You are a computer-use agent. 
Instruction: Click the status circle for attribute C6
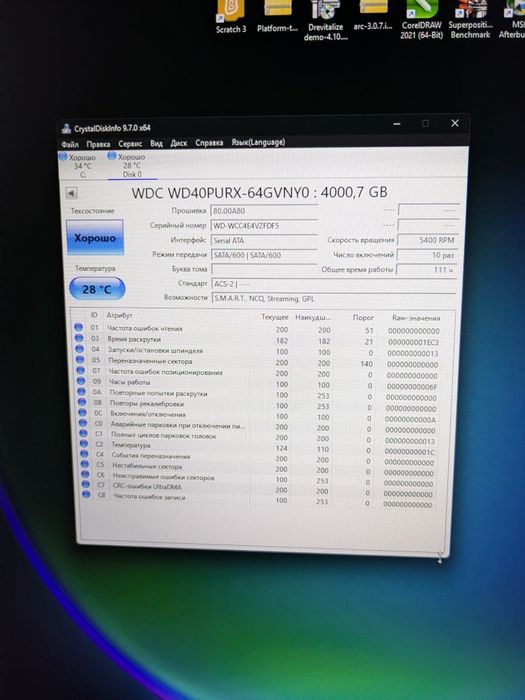tap(85, 474)
